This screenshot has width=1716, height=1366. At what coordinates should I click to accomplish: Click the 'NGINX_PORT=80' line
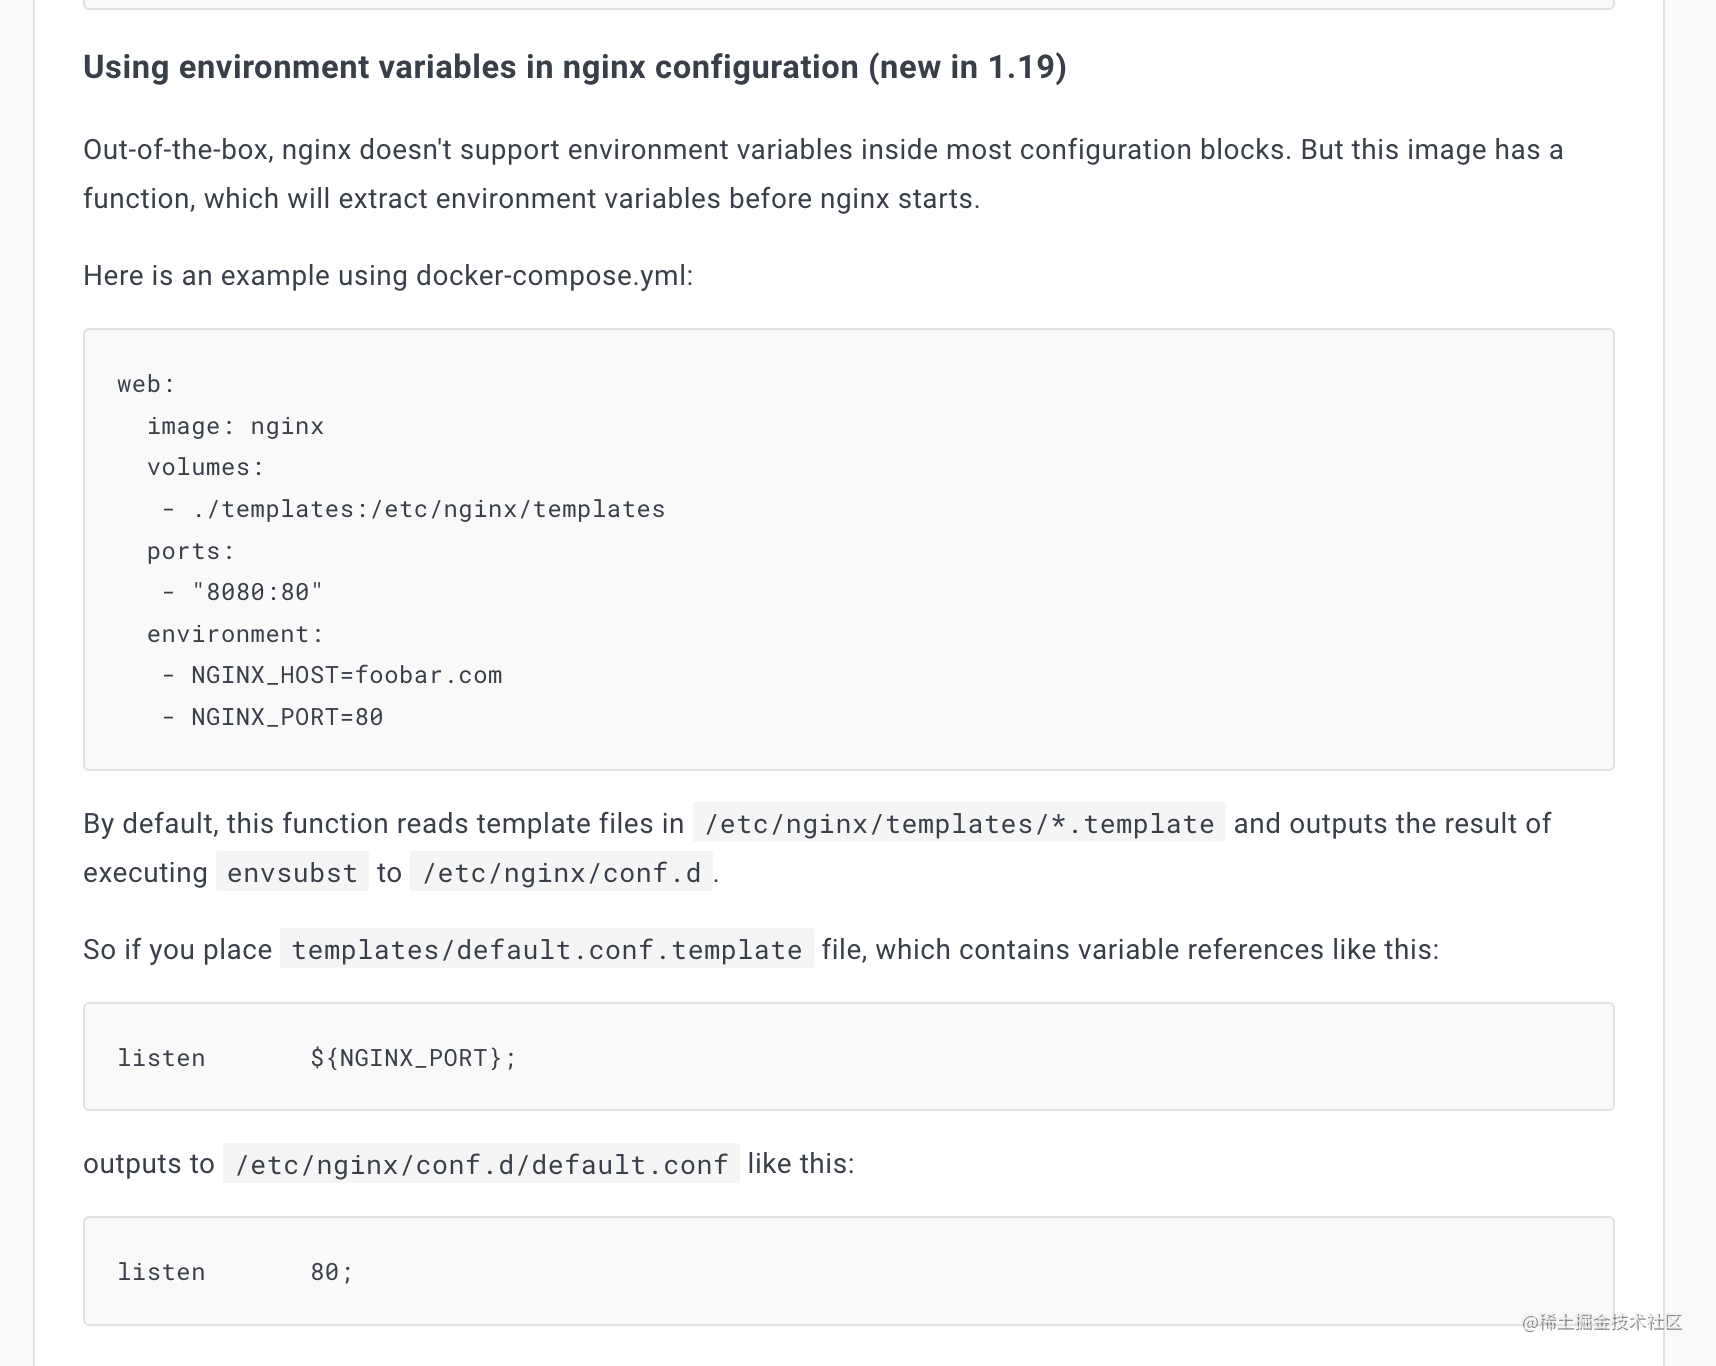click(x=272, y=717)
